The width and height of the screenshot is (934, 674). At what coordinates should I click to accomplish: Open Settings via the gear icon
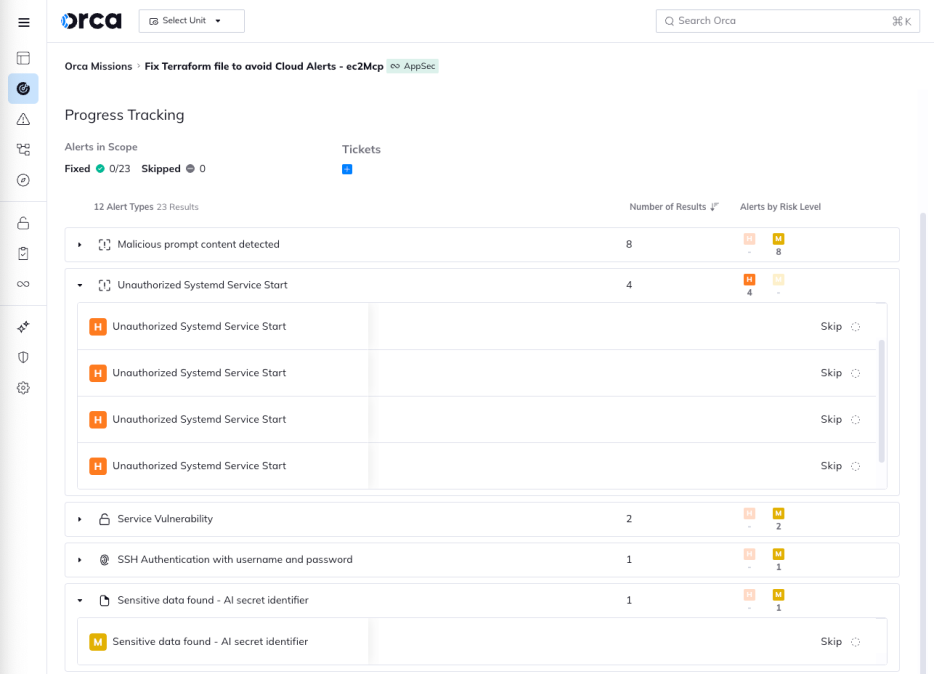22,387
